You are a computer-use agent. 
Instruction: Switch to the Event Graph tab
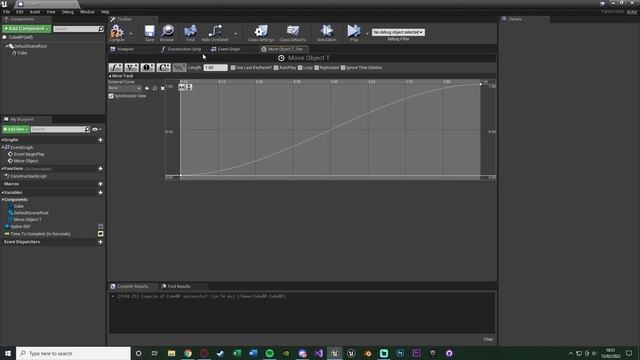point(226,49)
